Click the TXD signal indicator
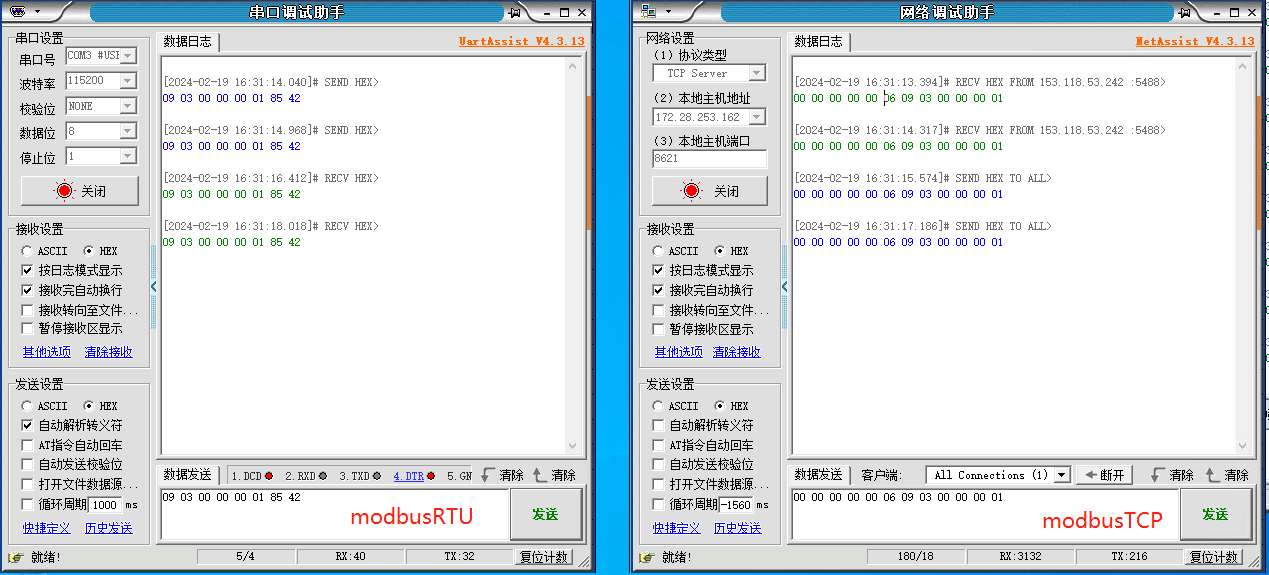Viewport: 1269px width, 575px height. [x=377, y=476]
